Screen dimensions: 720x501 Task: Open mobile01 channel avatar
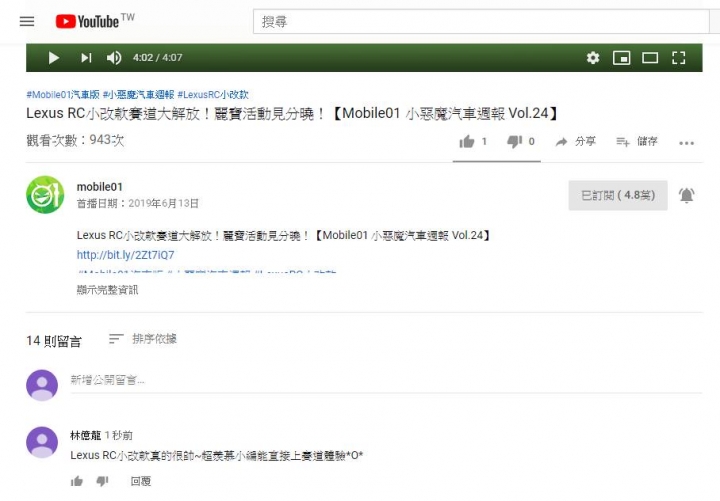point(45,195)
